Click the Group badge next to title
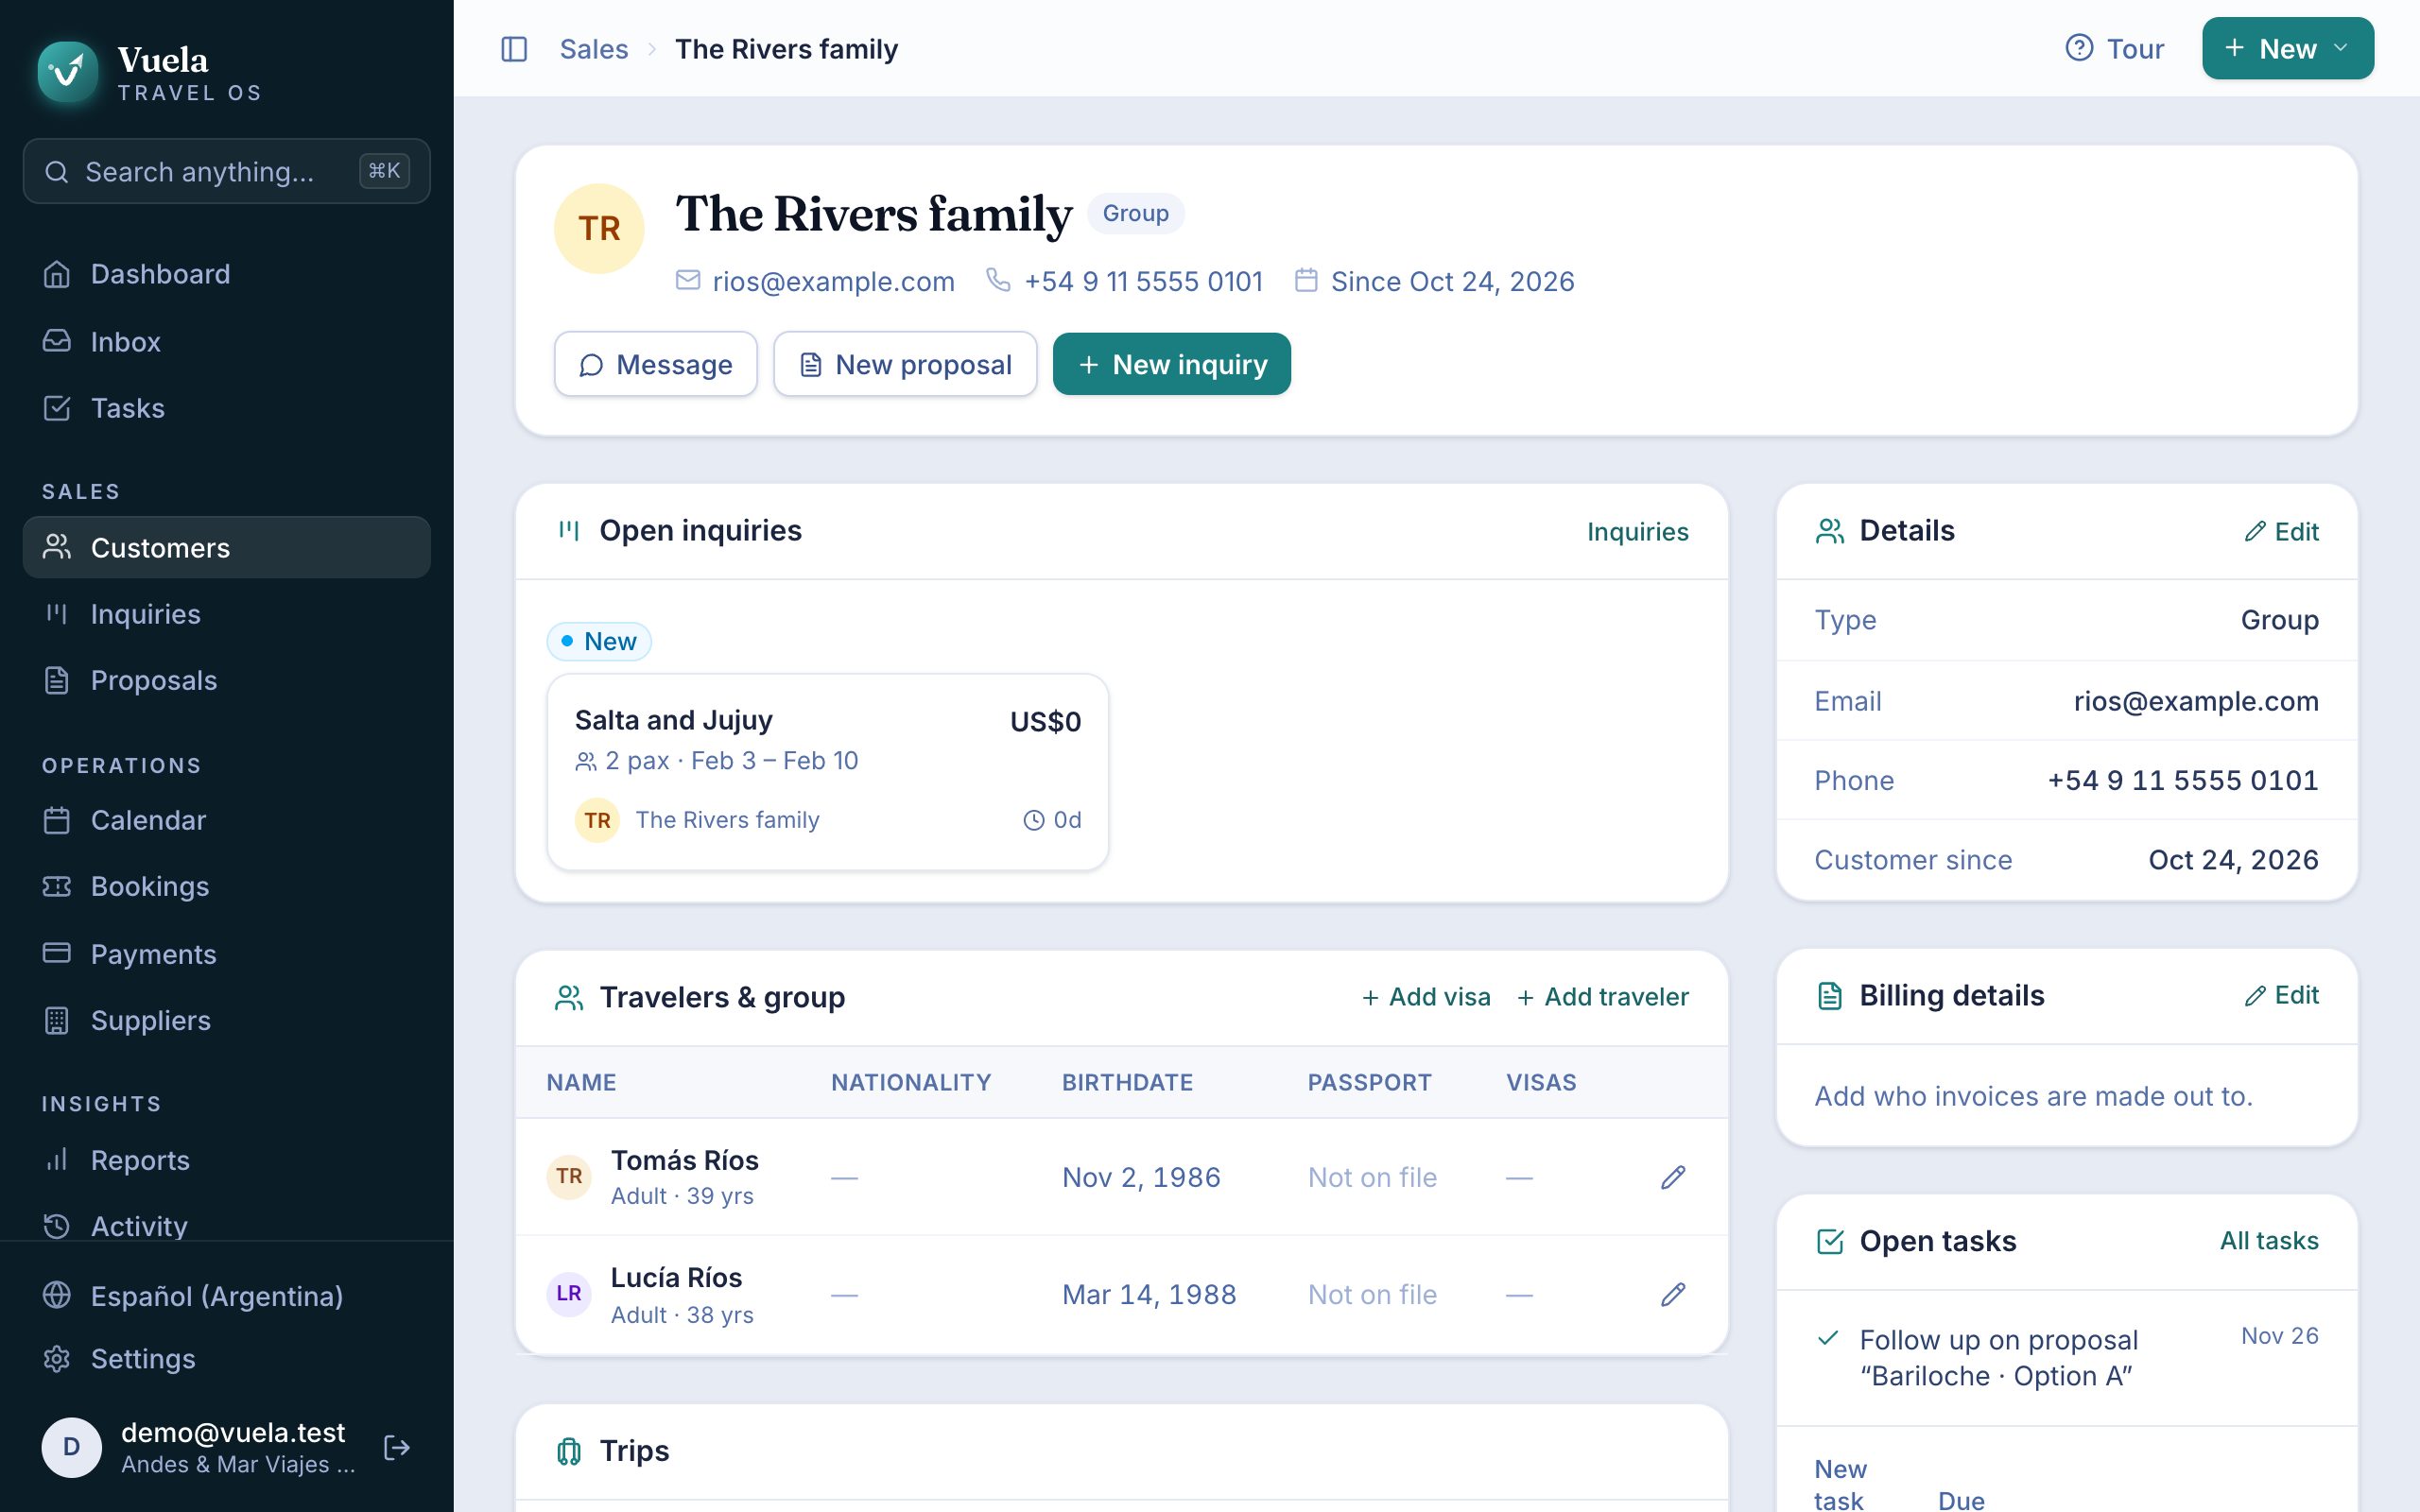 1135,213
